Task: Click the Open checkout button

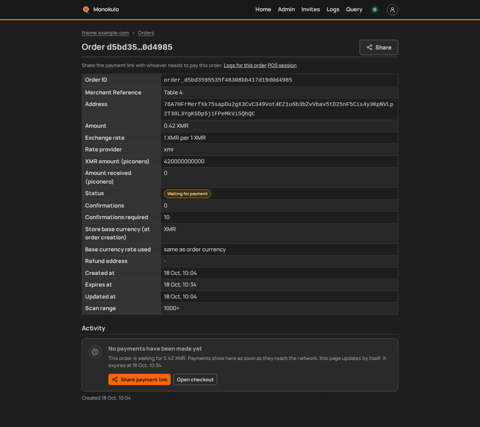Action: click(x=195, y=379)
